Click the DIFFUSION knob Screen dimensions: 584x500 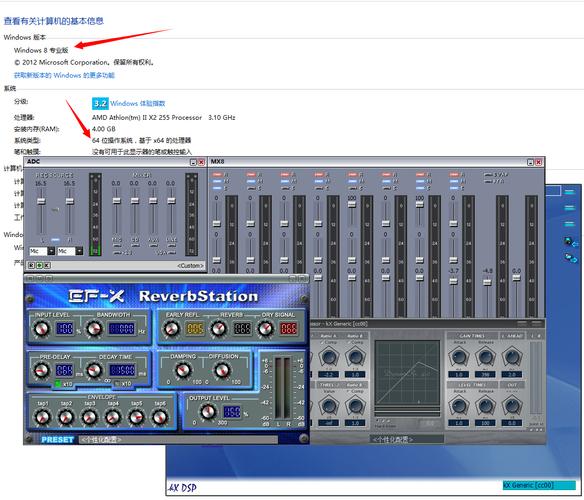coord(222,370)
